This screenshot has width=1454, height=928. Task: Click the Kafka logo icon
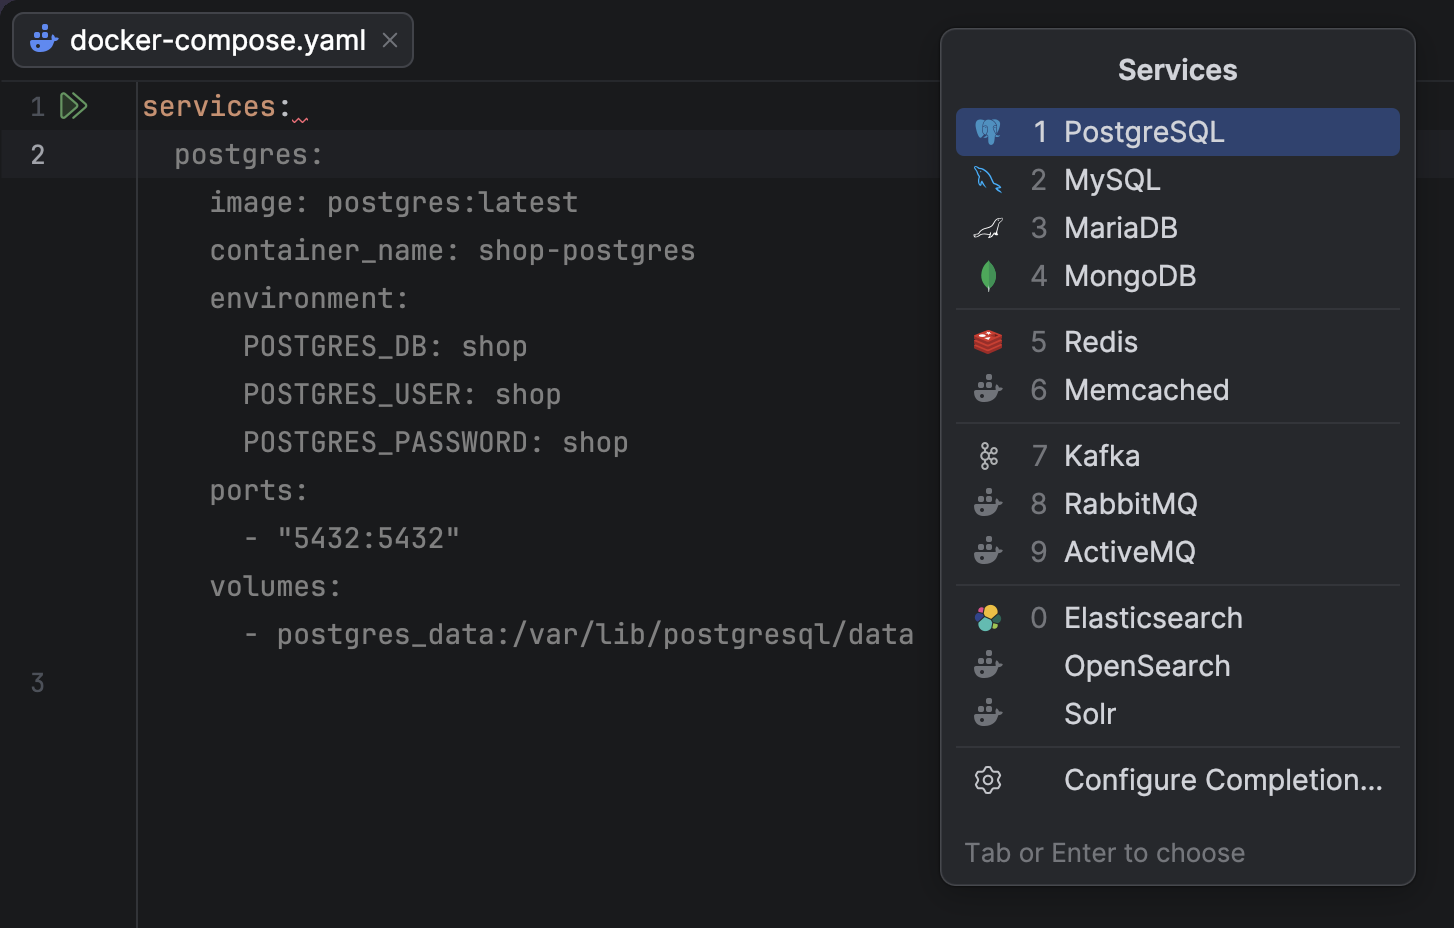[x=988, y=456]
